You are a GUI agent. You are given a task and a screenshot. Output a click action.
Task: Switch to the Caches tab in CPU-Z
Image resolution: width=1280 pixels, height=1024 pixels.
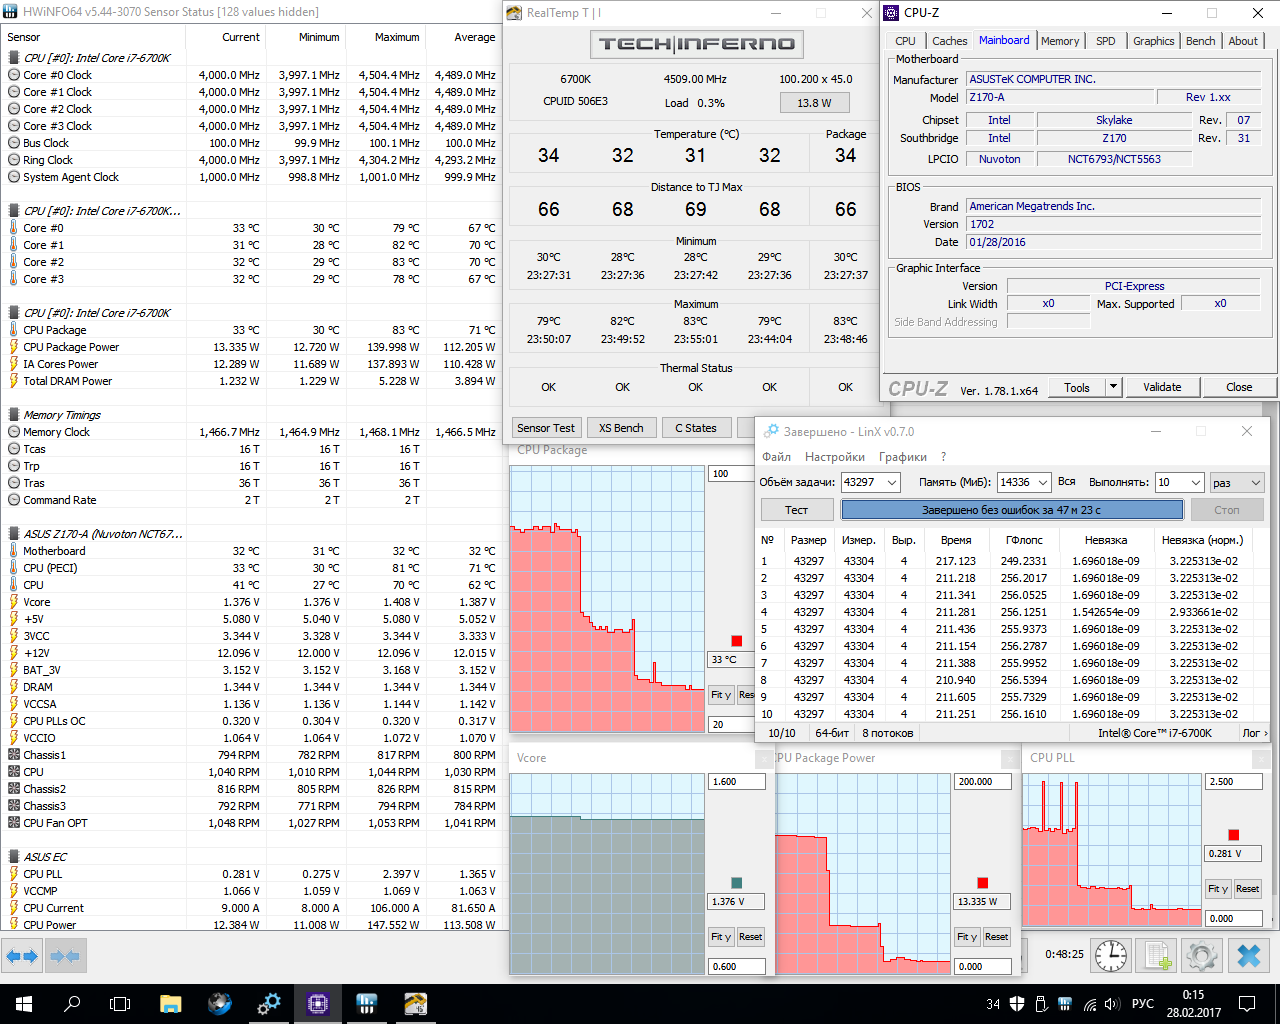[x=949, y=41]
